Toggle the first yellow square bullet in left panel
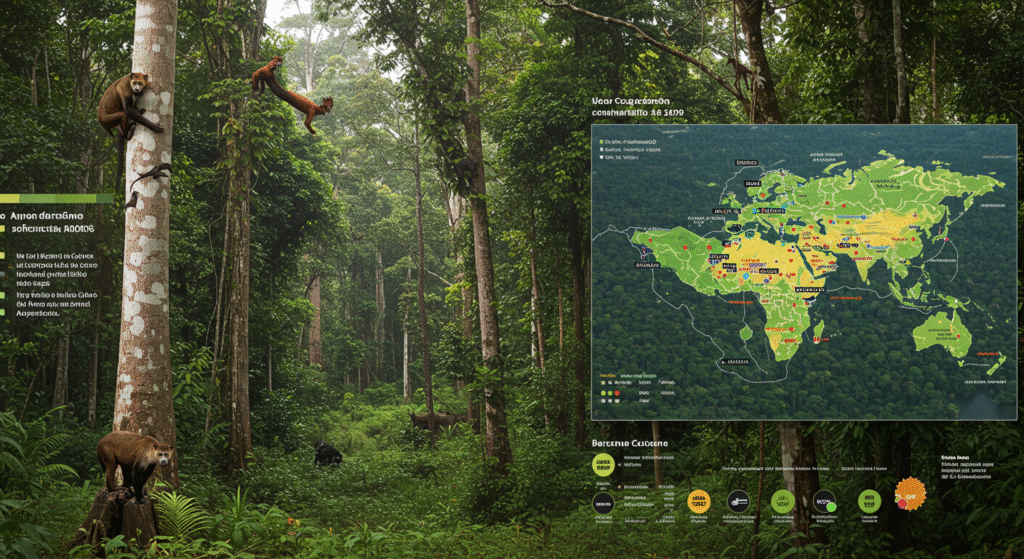The image size is (1024, 559). 3,229
